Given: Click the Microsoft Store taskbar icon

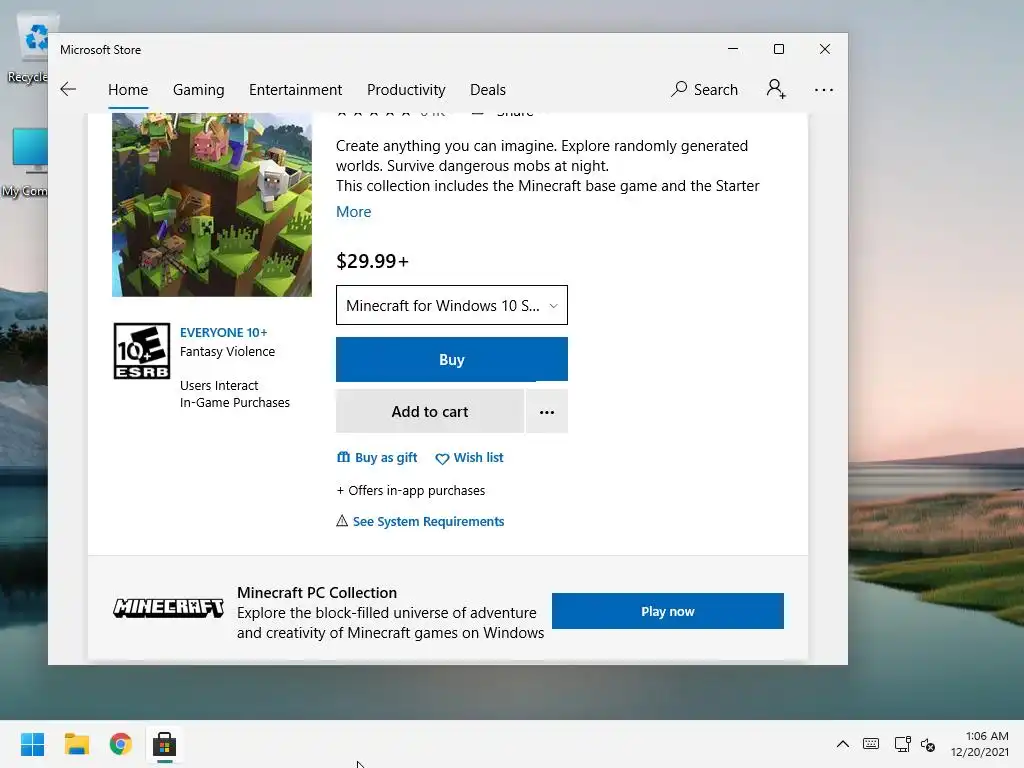Looking at the screenshot, I should (165, 744).
